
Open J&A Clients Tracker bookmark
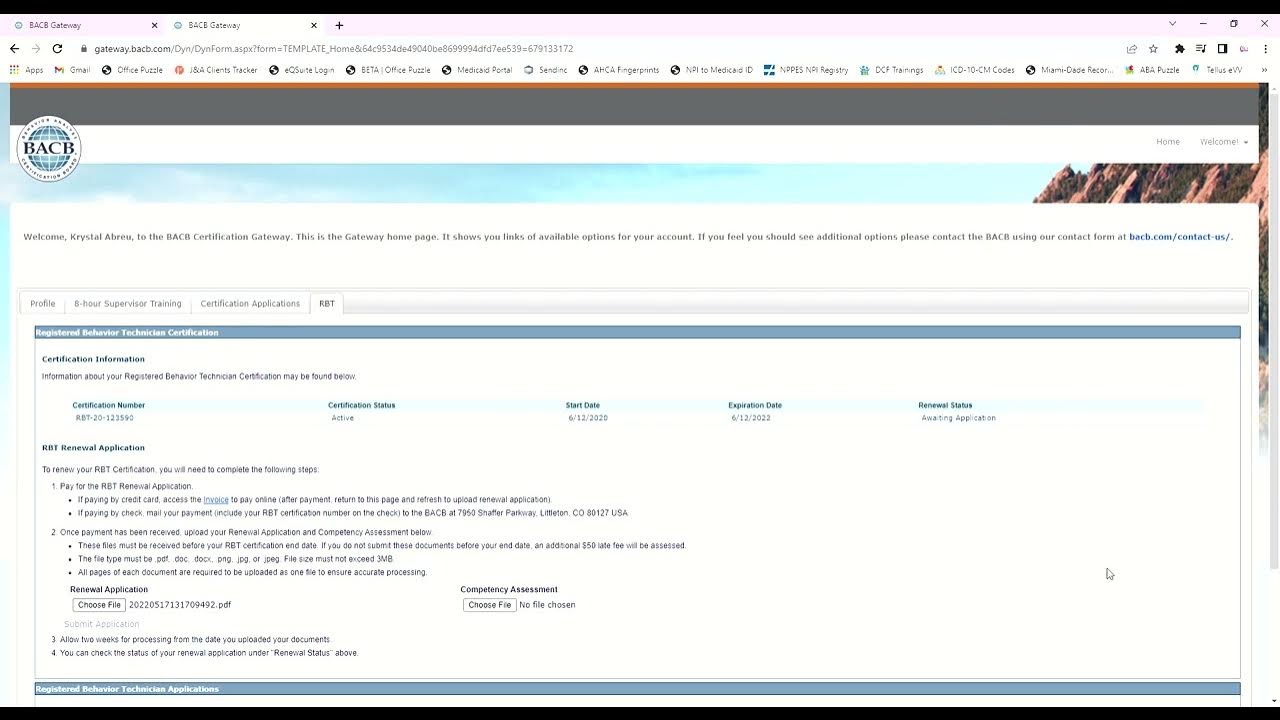[x=216, y=70]
